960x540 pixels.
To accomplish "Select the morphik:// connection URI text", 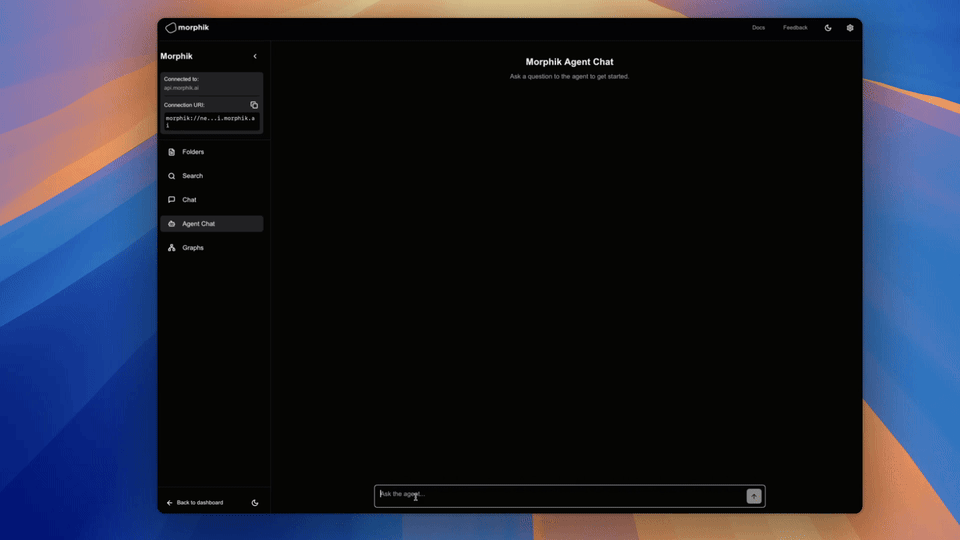I will pos(211,121).
